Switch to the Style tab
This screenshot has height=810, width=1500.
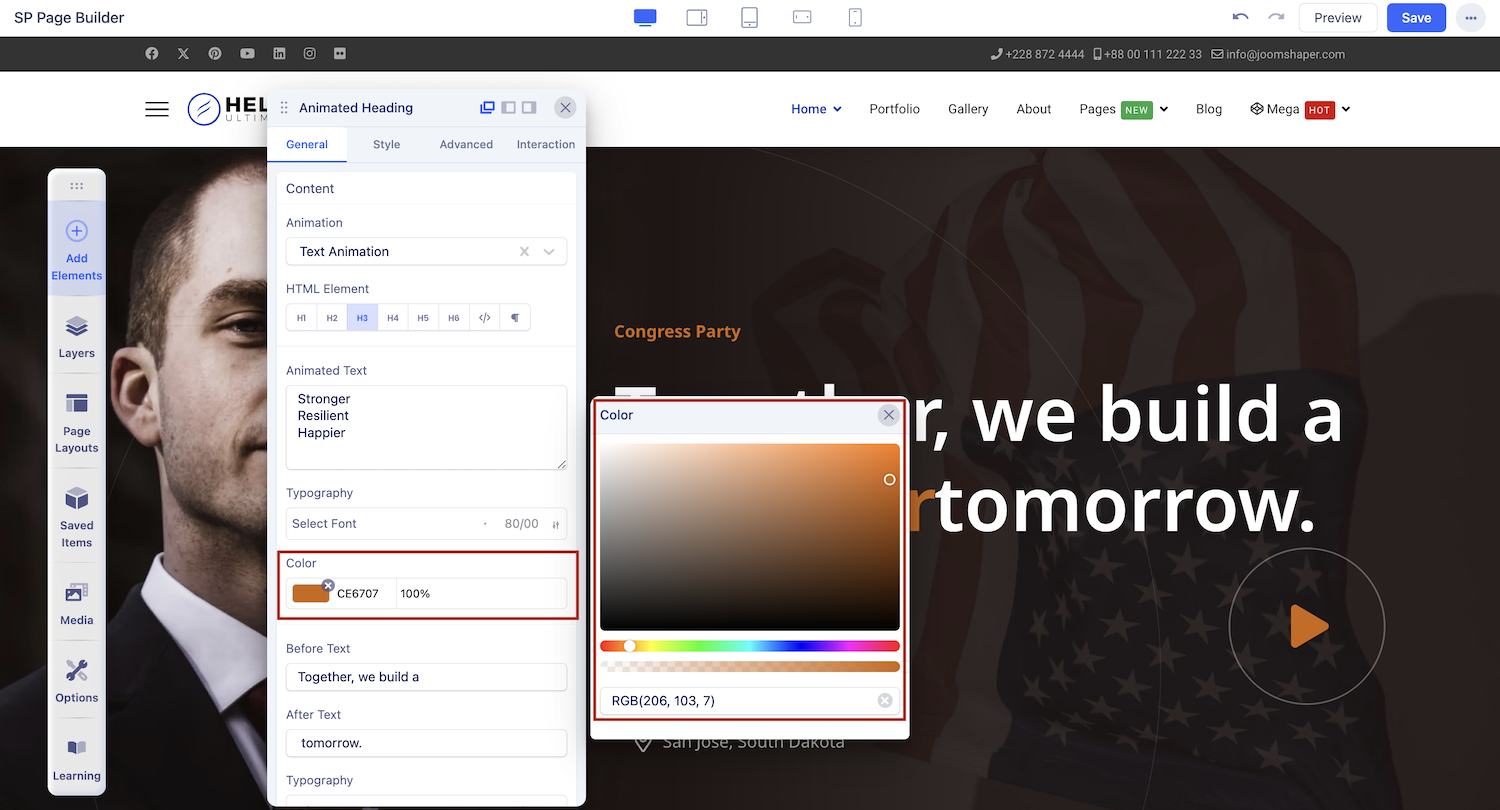tap(387, 144)
